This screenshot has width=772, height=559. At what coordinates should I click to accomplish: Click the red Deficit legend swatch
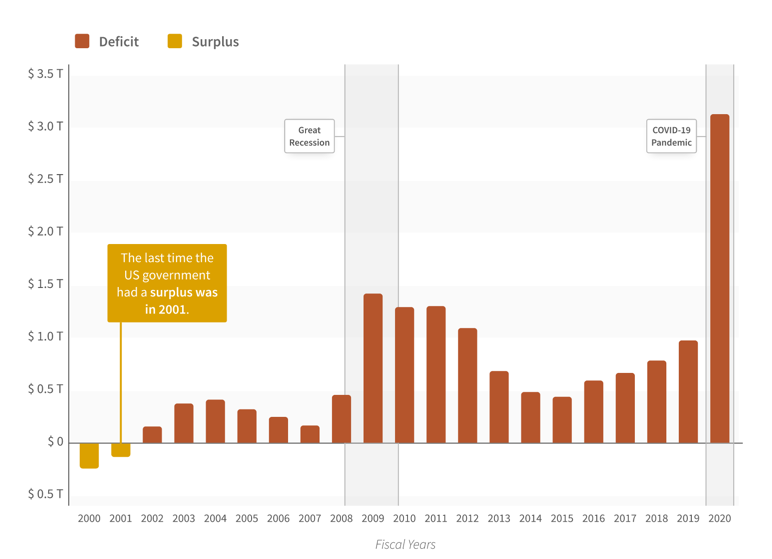[x=82, y=41]
